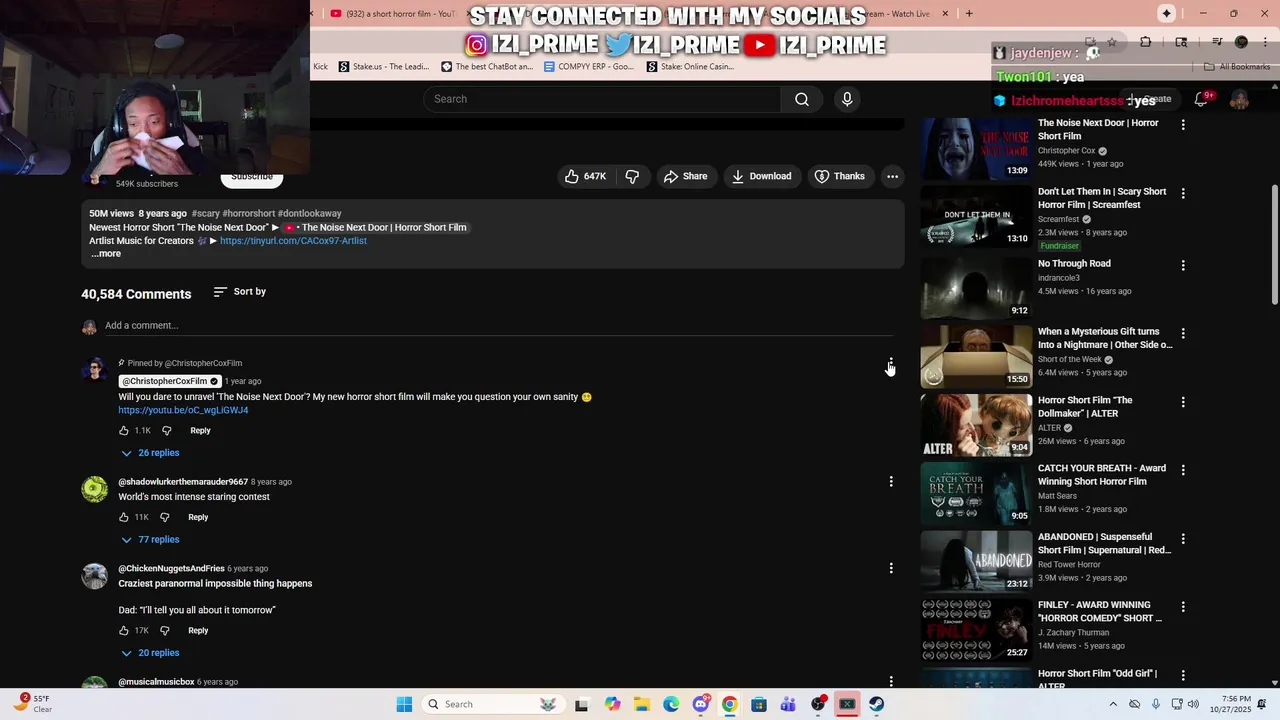This screenshot has width=1280, height=720.
Task: Like the 'World's most intense staring contest' comment
Action: click(x=124, y=517)
